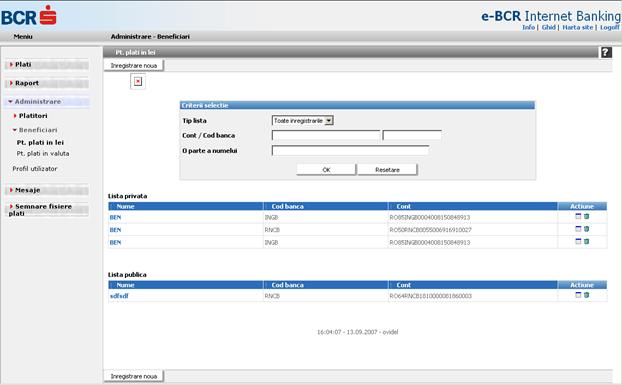The width and height of the screenshot is (622, 385).
Task: Delete the first BEN beneficiary in Lista privata
Action: pos(586,216)
